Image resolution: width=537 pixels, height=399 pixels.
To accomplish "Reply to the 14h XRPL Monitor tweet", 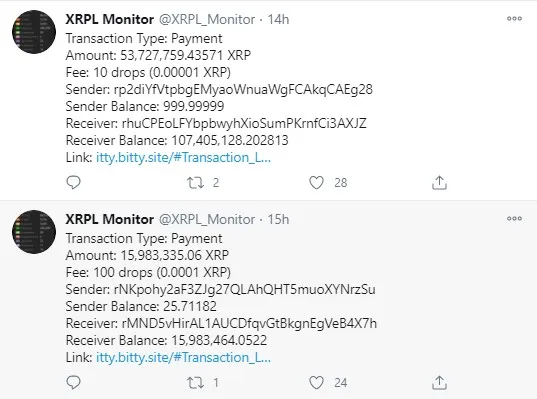I will [x=73, y=183].
